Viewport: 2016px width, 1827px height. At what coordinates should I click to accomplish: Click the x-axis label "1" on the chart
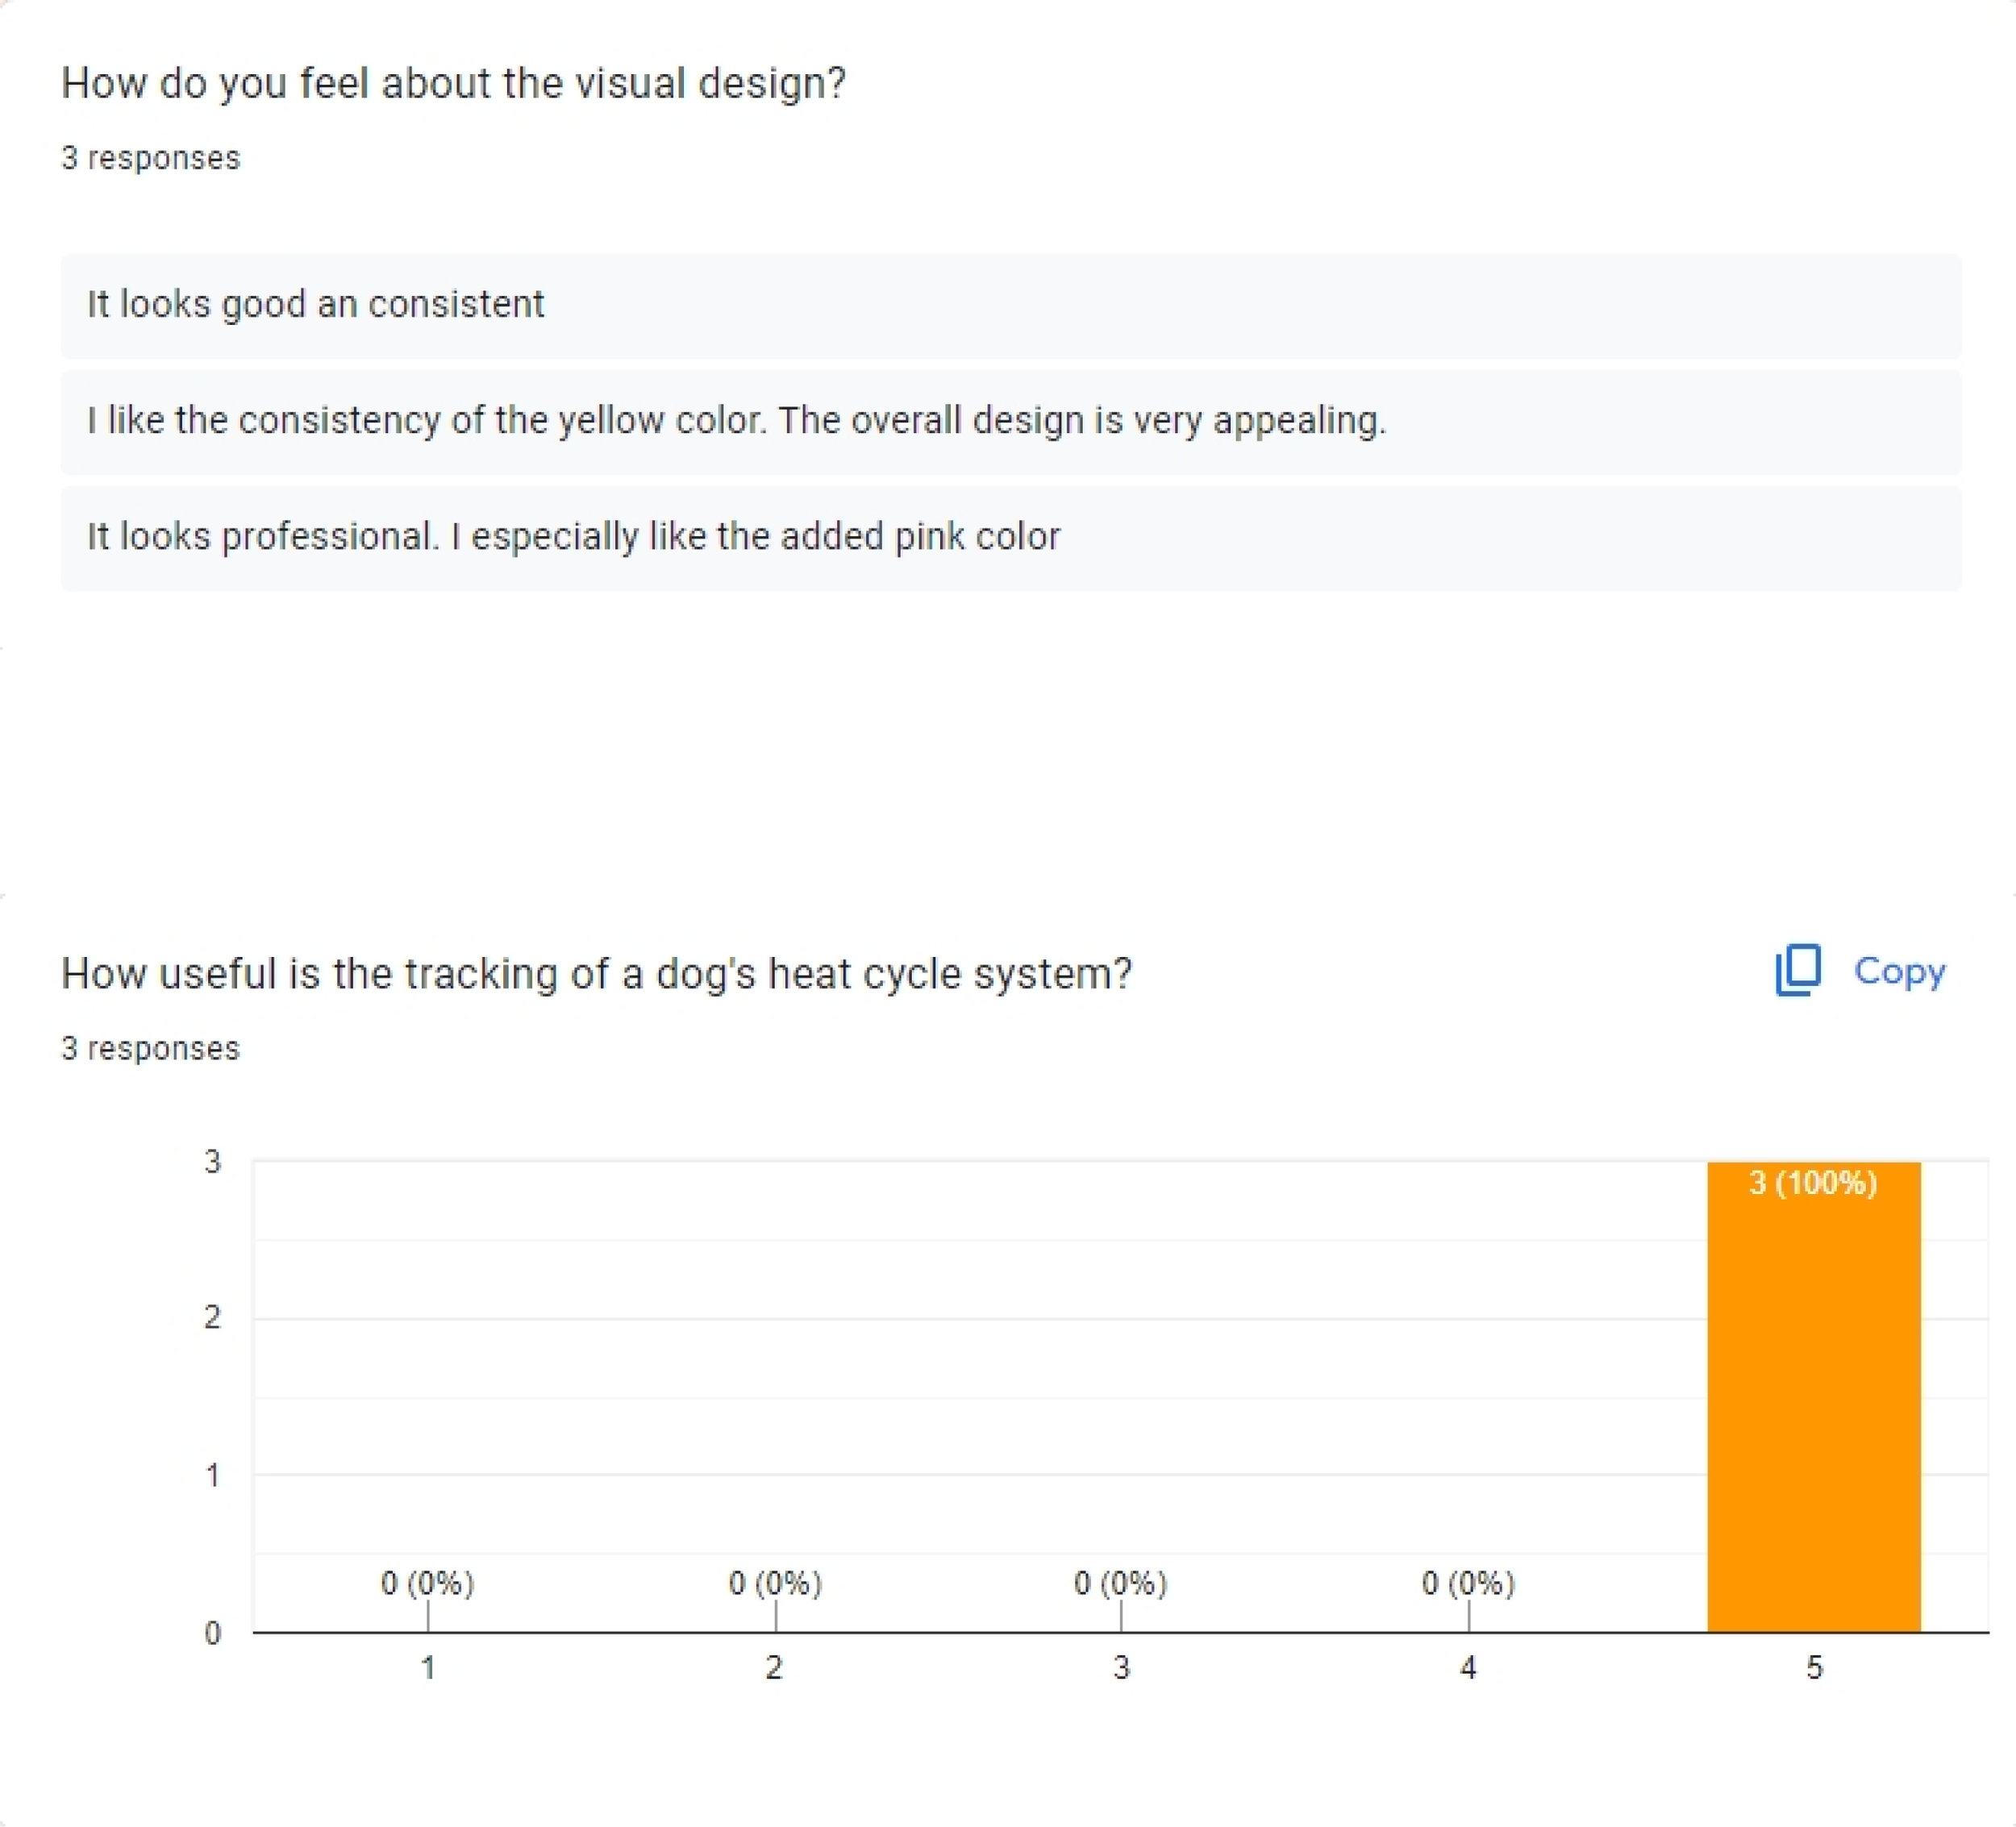(428, 1667)
